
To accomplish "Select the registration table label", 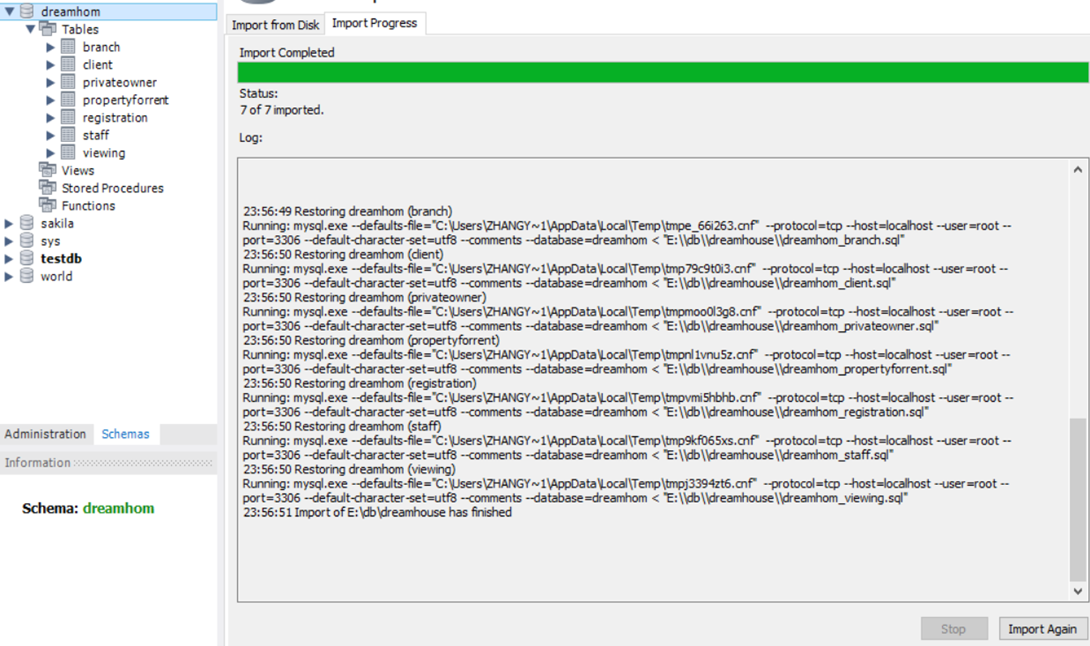I will click(115, 118).
